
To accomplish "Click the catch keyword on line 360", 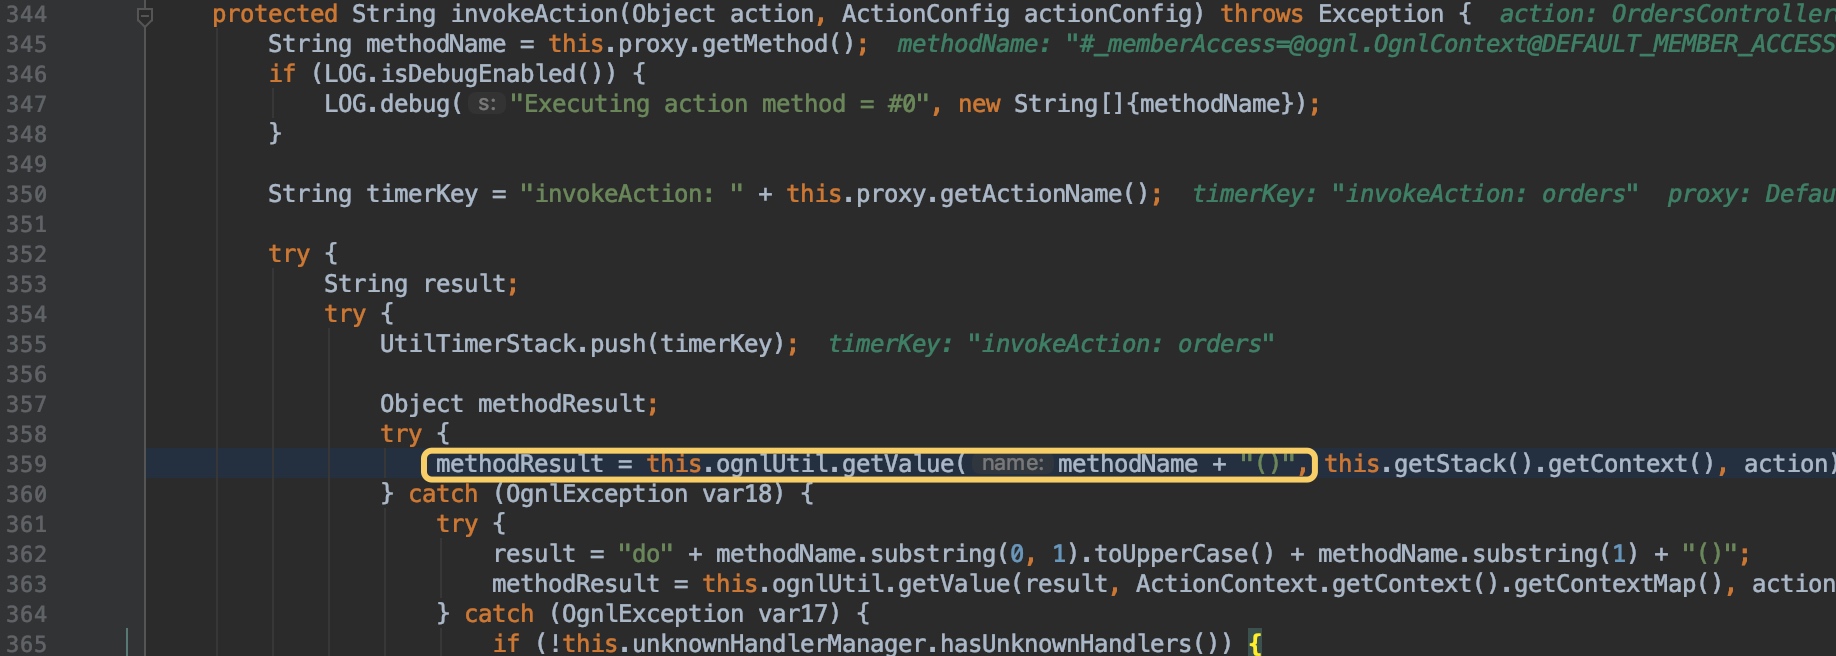I will coord(443,494).
